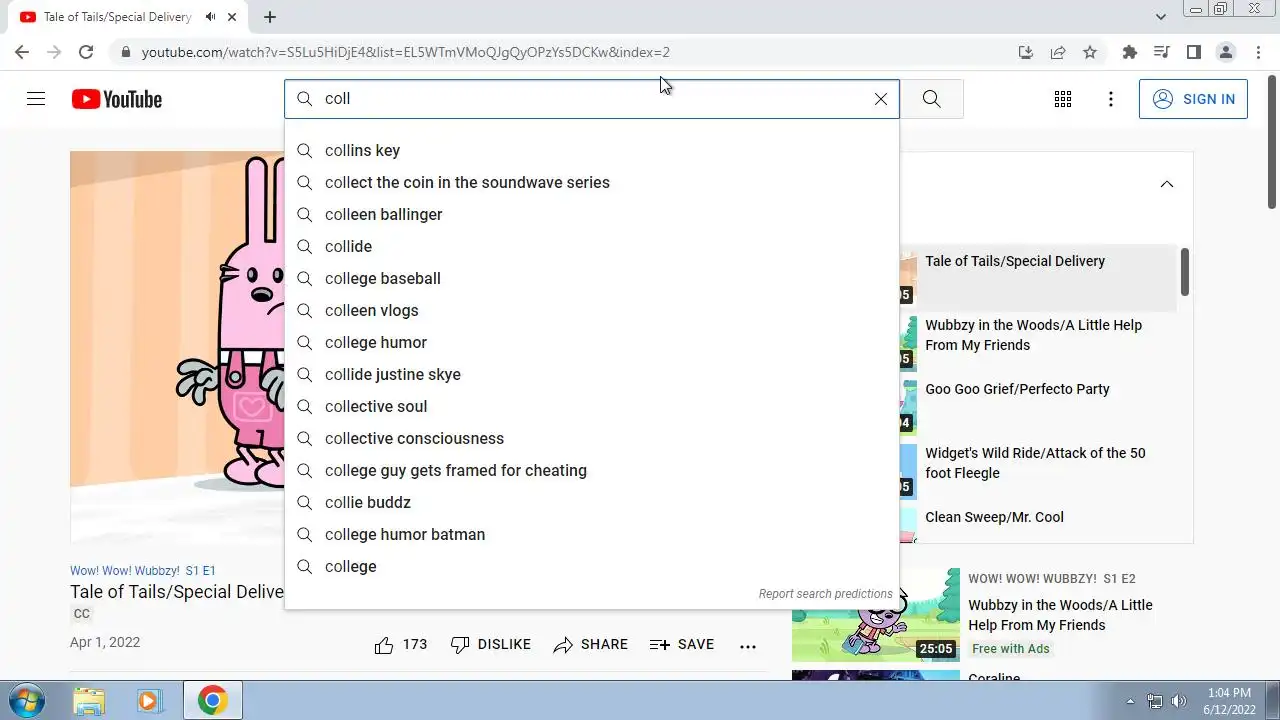The width and height of the screenshot is (1280, 720).
Task: Open Wow! Wow! Wubbzy! S1 E1 link
Action: click(x=142, y=571)
